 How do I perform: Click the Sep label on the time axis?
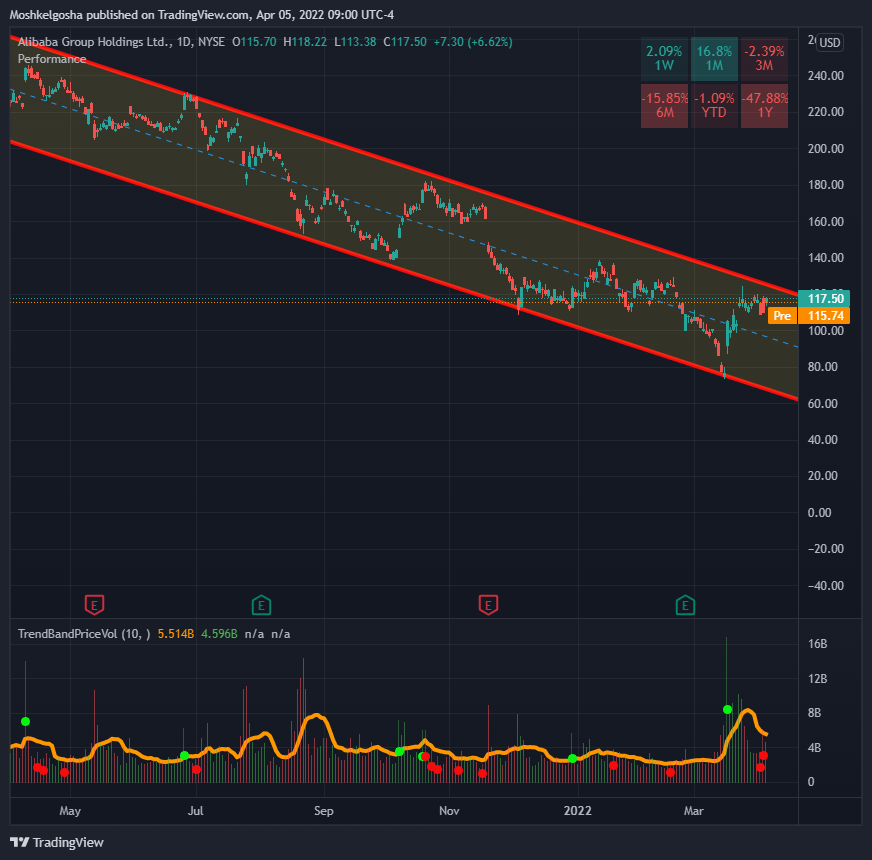pyautogui.click(x=324, y=810)
